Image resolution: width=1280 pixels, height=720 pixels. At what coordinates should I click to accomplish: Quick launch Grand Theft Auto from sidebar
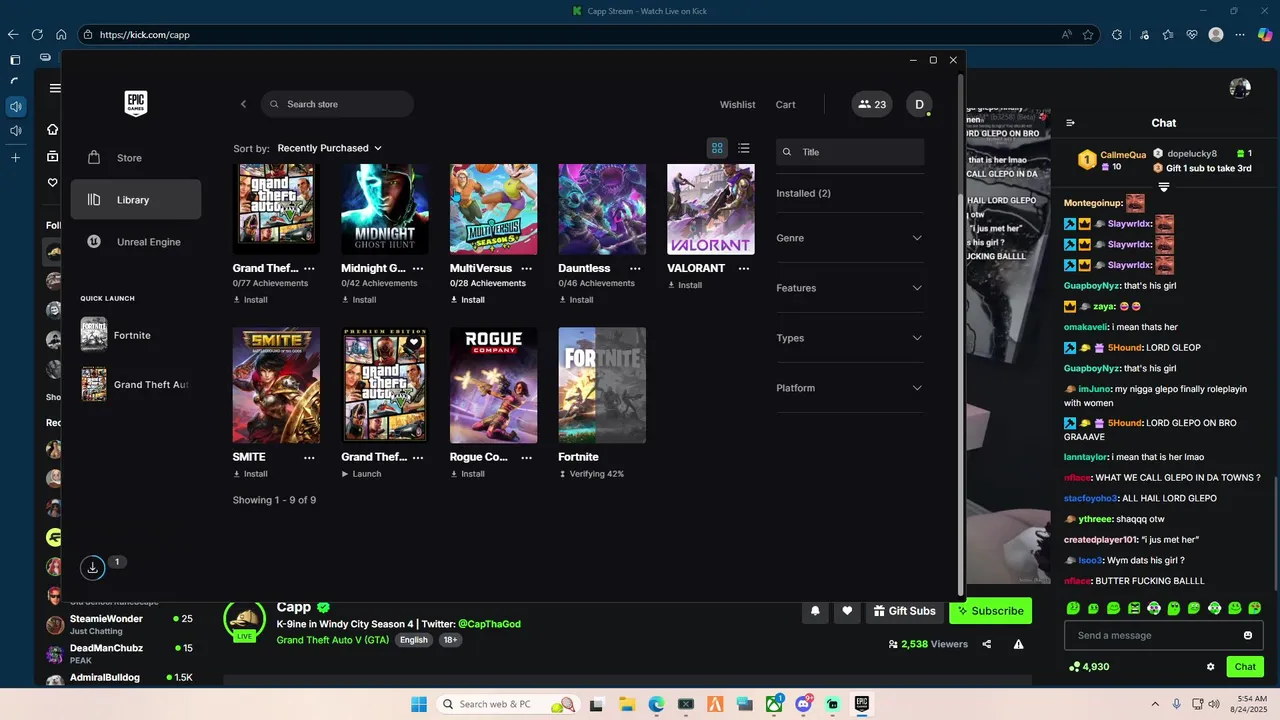[x=136, y=384]
